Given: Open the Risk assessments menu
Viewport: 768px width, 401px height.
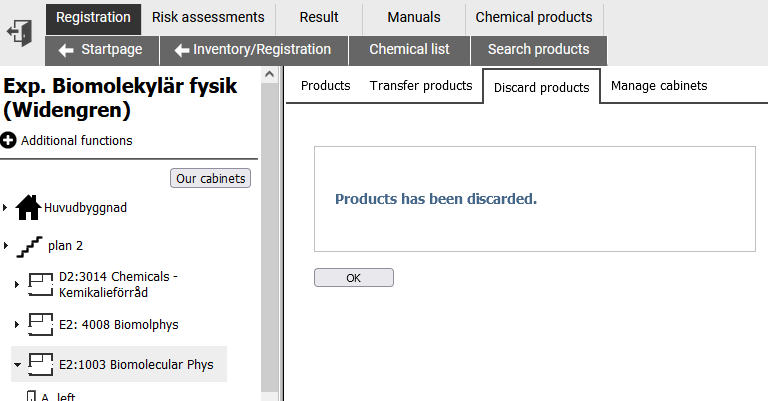Looking at the screenshot, I should click(208, 17).
